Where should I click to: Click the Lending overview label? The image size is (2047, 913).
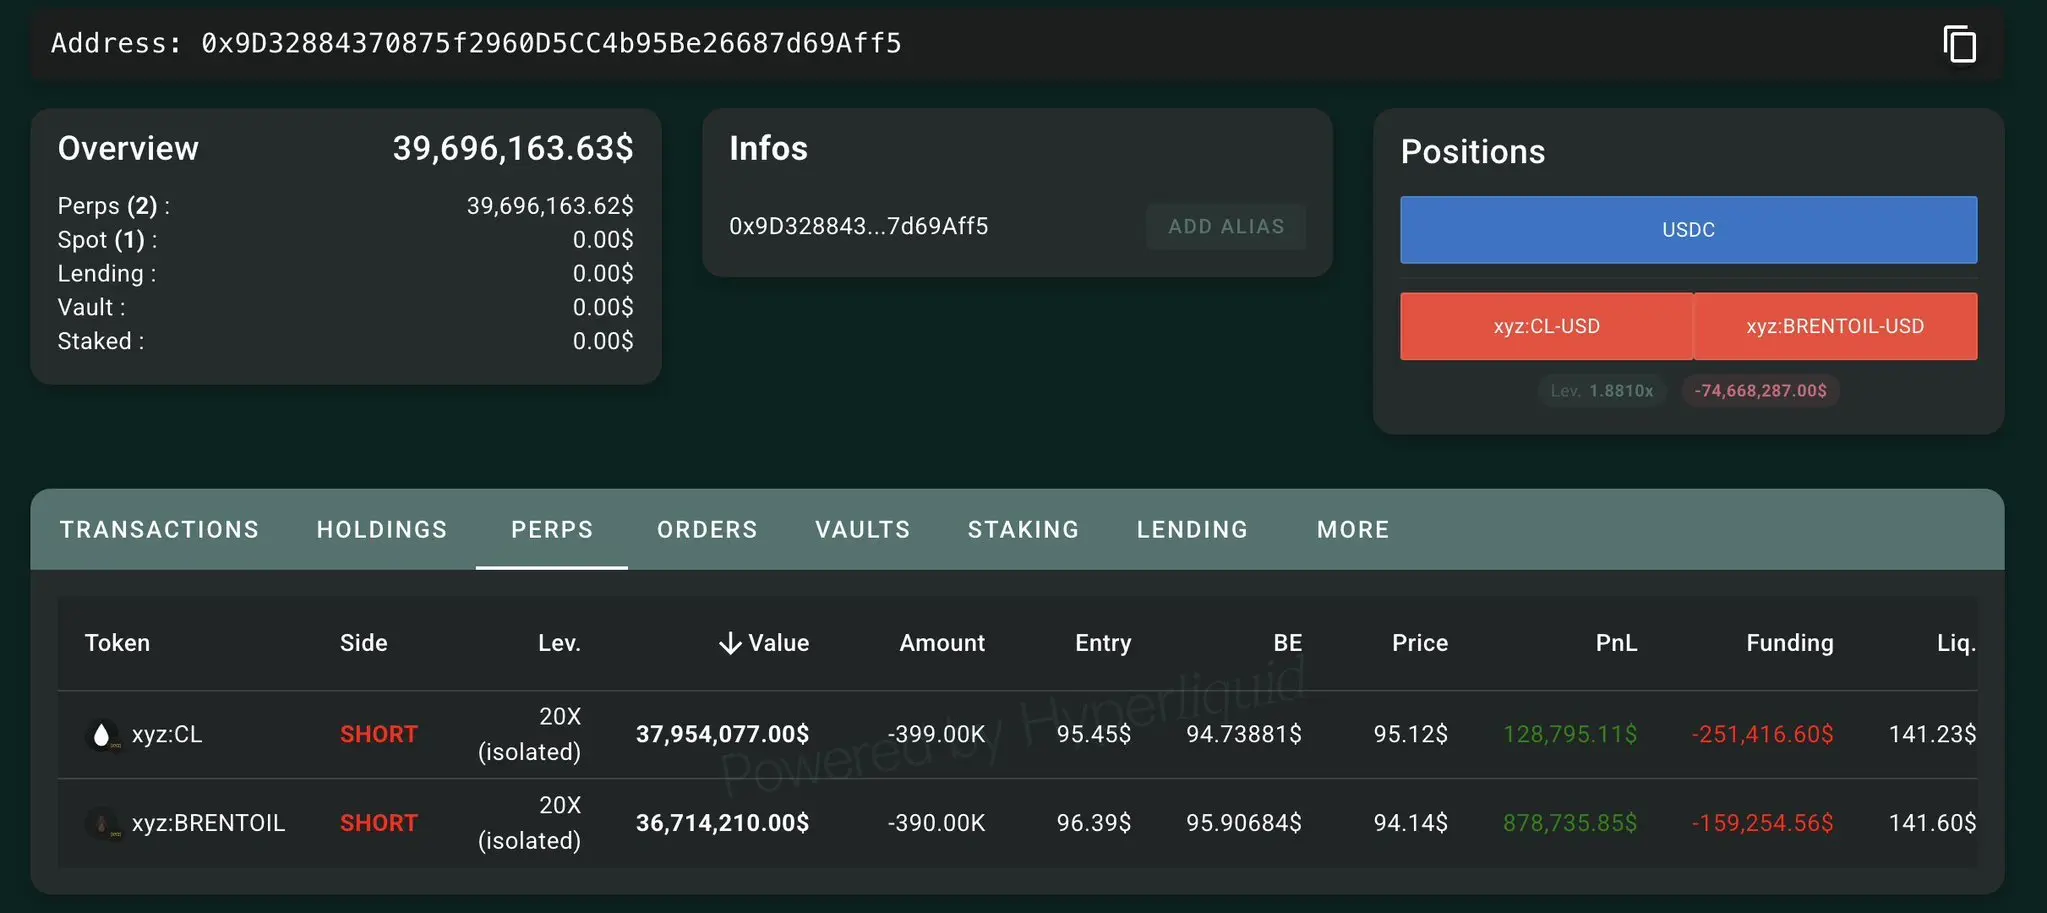107,274
